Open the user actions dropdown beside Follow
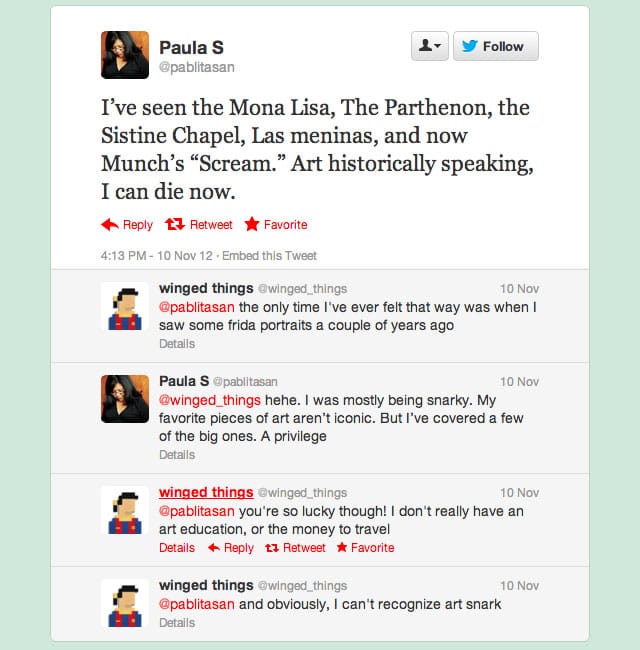The width and height of the screenshot is (640, 650). point(429,46)
